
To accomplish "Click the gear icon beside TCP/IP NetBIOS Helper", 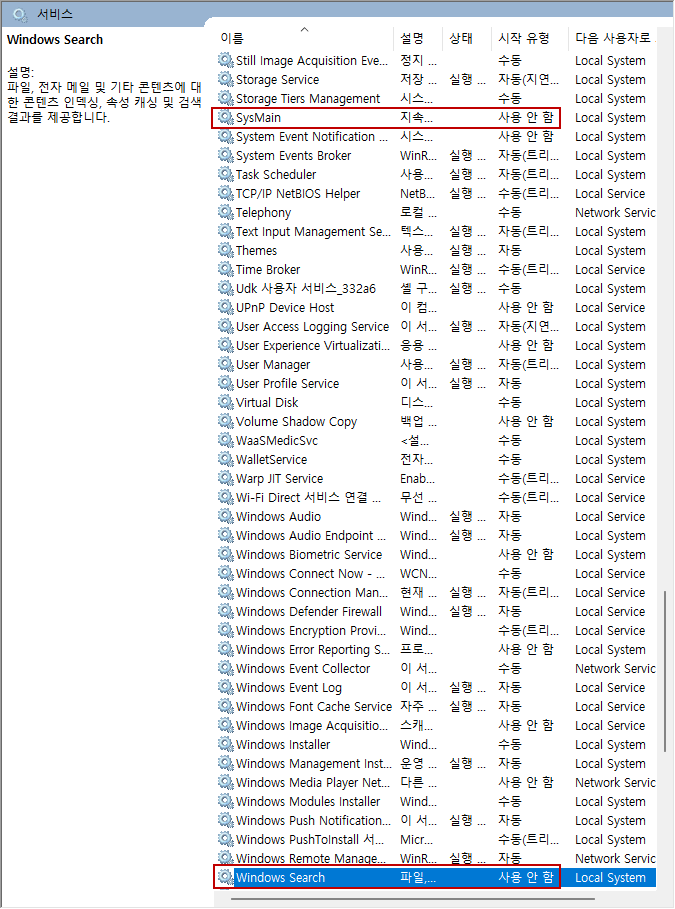I will pyautogui.click(x=226, y=194).
